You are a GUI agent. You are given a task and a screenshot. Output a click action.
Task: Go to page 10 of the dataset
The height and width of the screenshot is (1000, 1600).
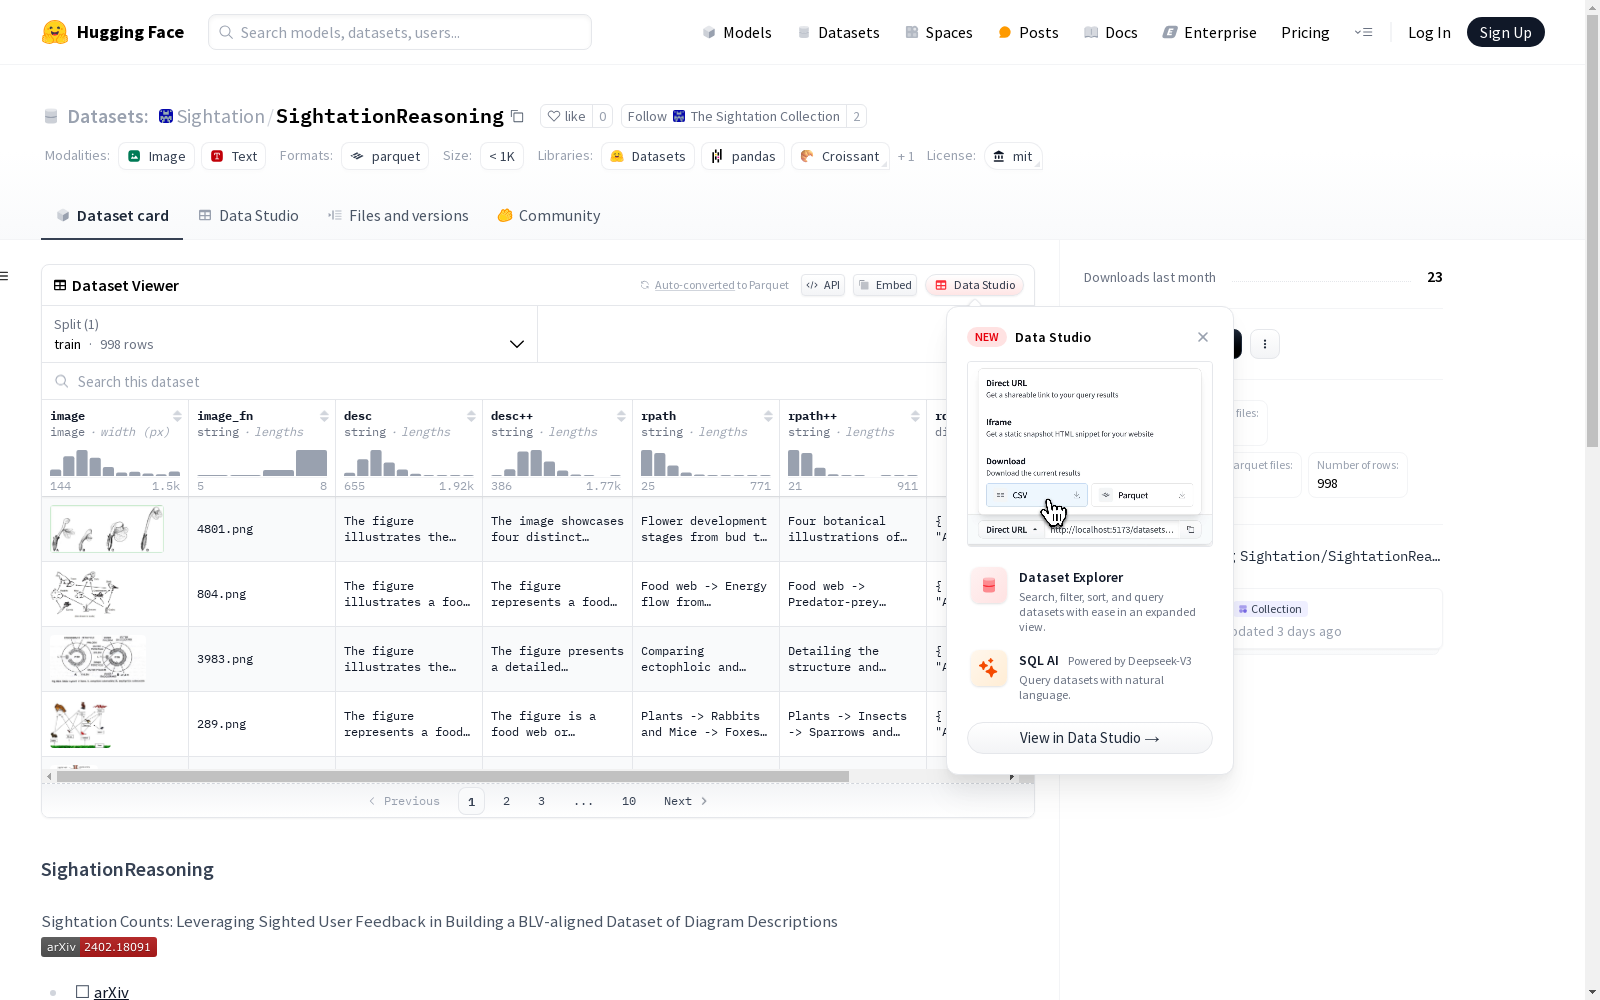point(629,801)
